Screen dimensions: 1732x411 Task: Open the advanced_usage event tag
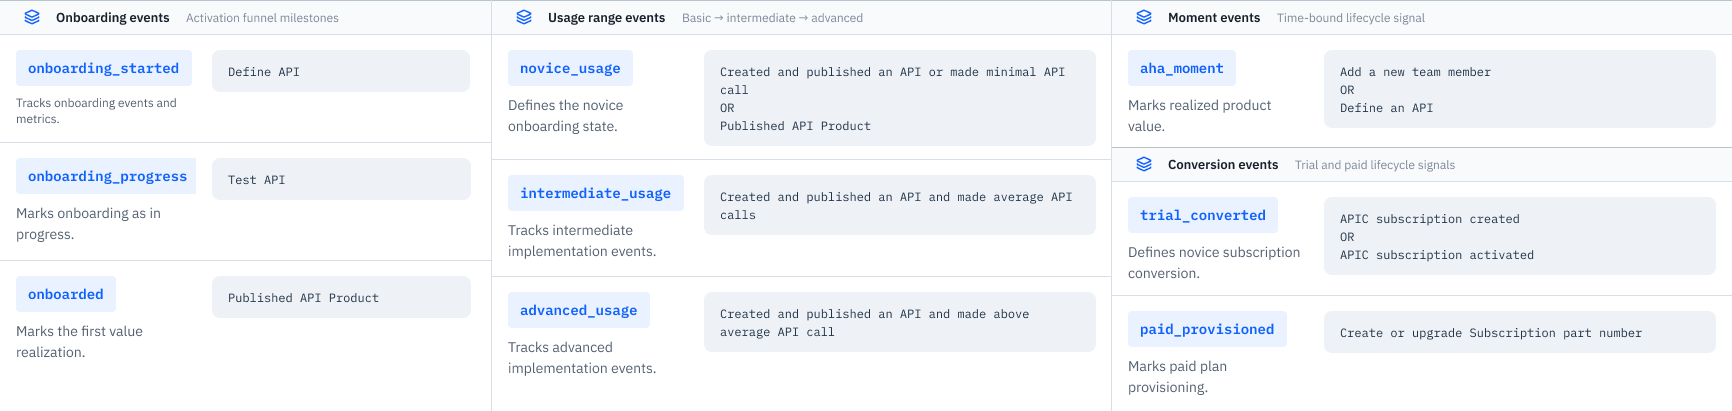[x=579, y=310]
